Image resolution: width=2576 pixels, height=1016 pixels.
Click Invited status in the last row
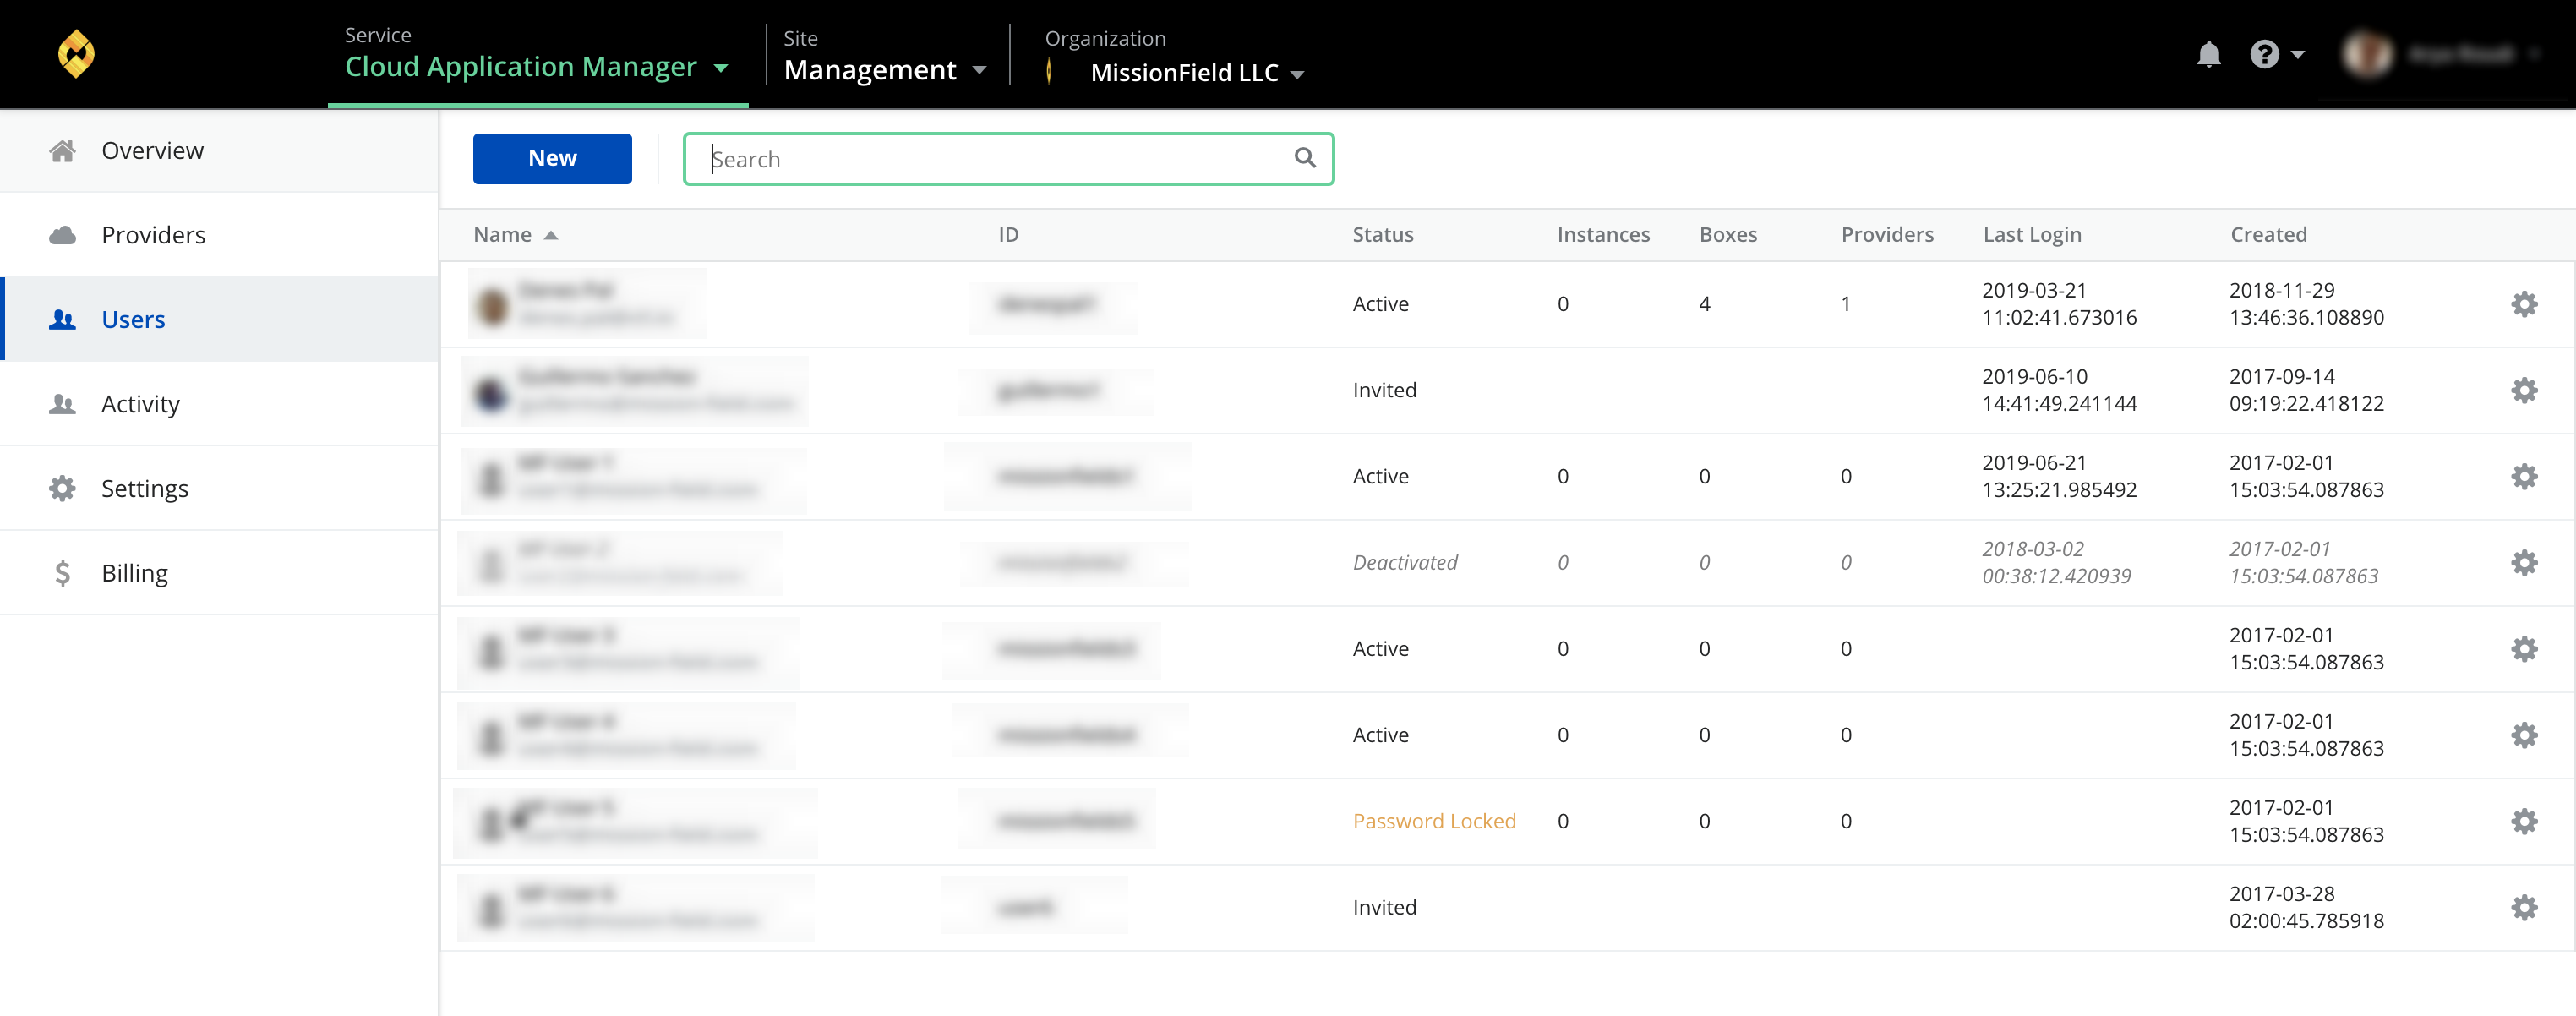pyautogui.click(x=1384, y=907)
